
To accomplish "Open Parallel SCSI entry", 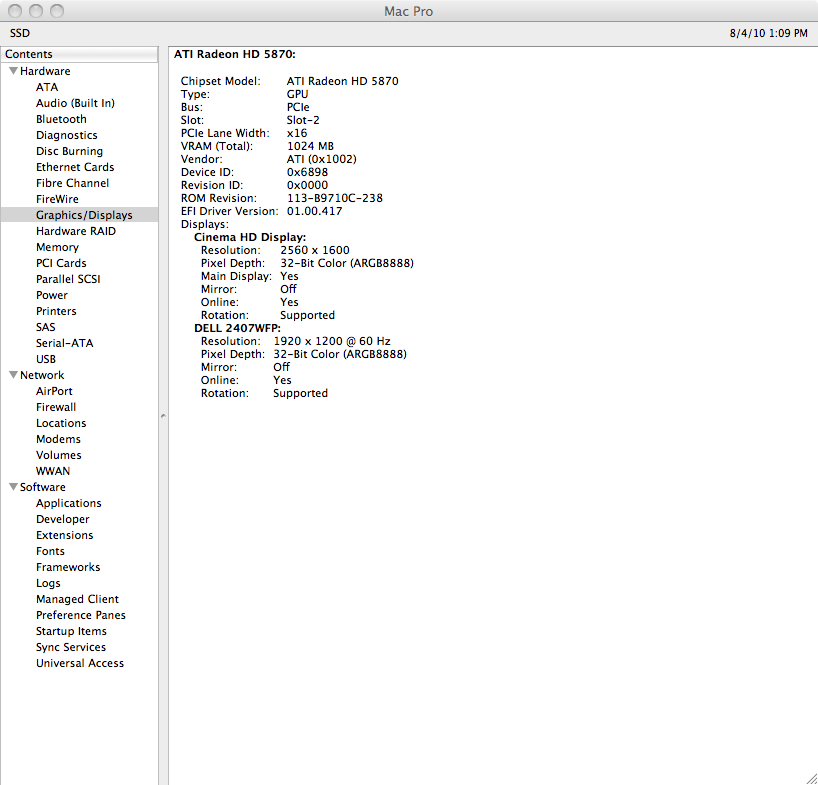I will [68, 279].
